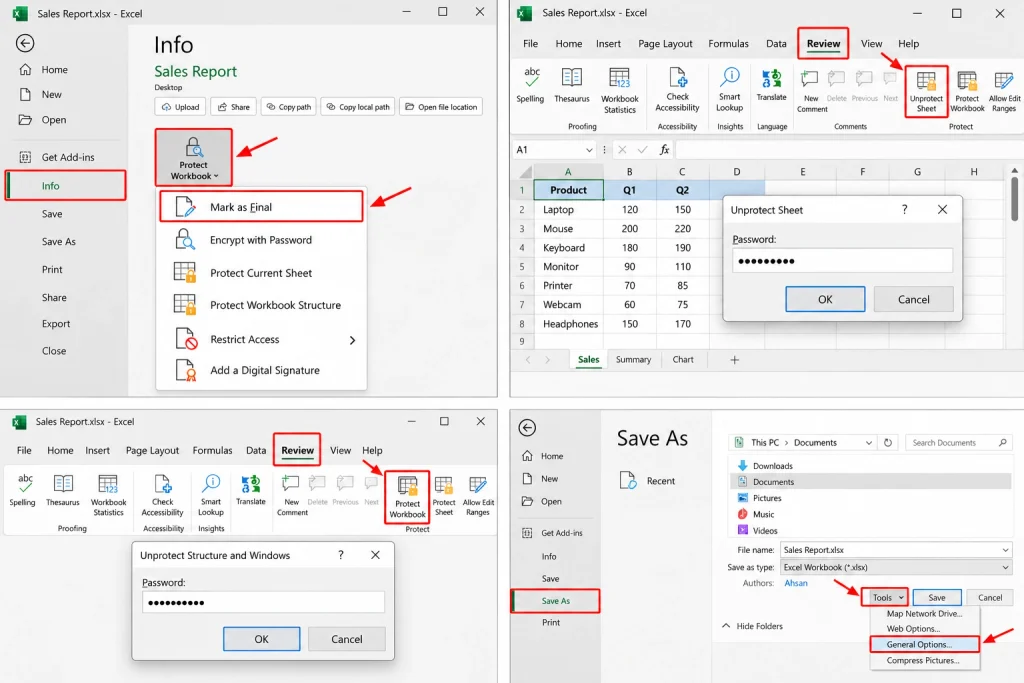Click Cancel in Unprotect Structure and Windows dialog
This screenshot has width=1024, height=683.
tap(346, 639)
